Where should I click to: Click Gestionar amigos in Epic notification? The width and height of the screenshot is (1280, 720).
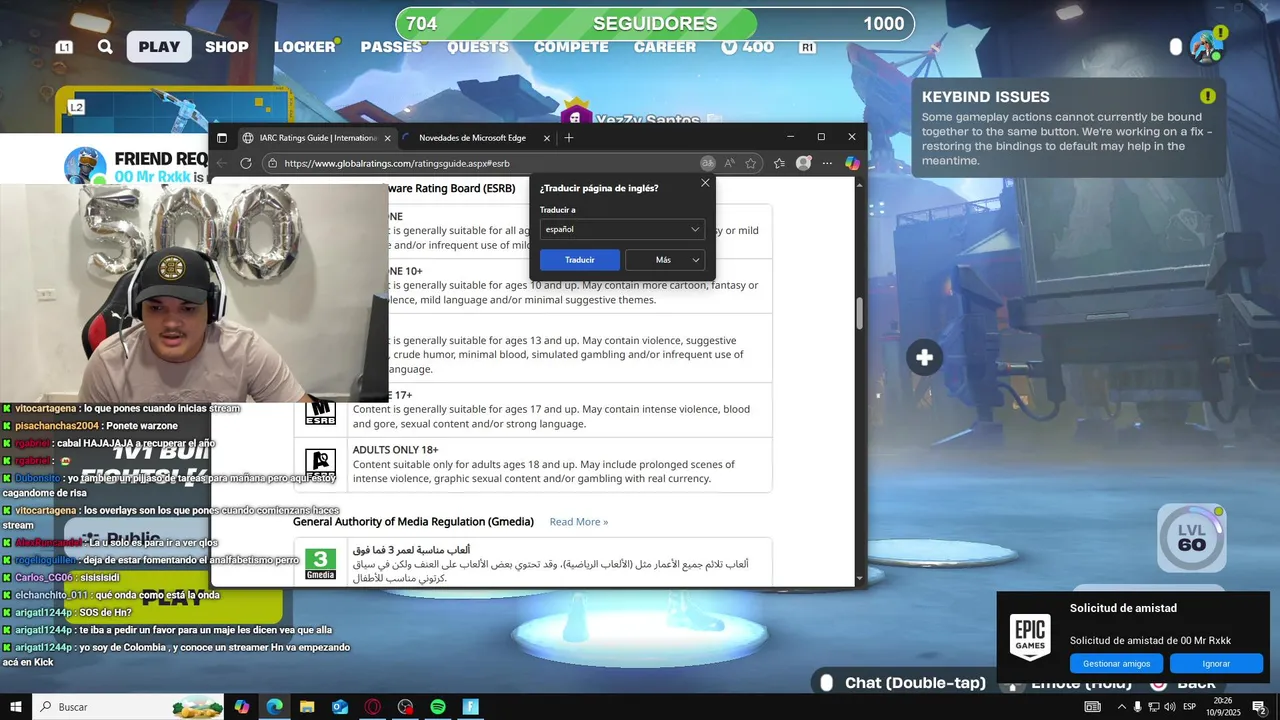[1116, 664]
